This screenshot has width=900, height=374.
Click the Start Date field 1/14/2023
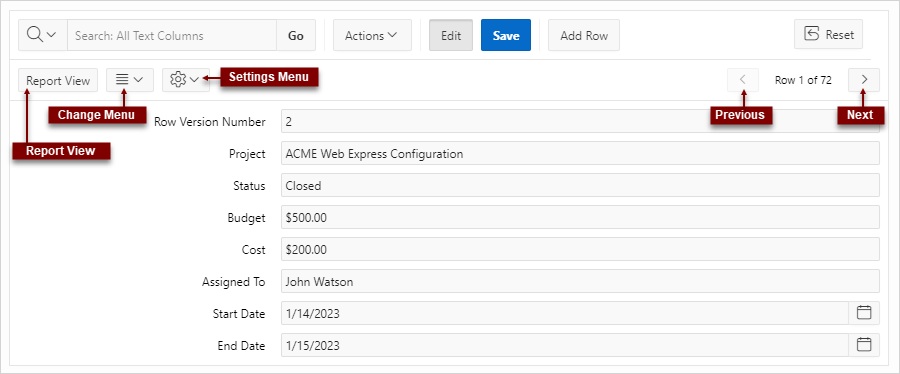(x=565, y=313)
